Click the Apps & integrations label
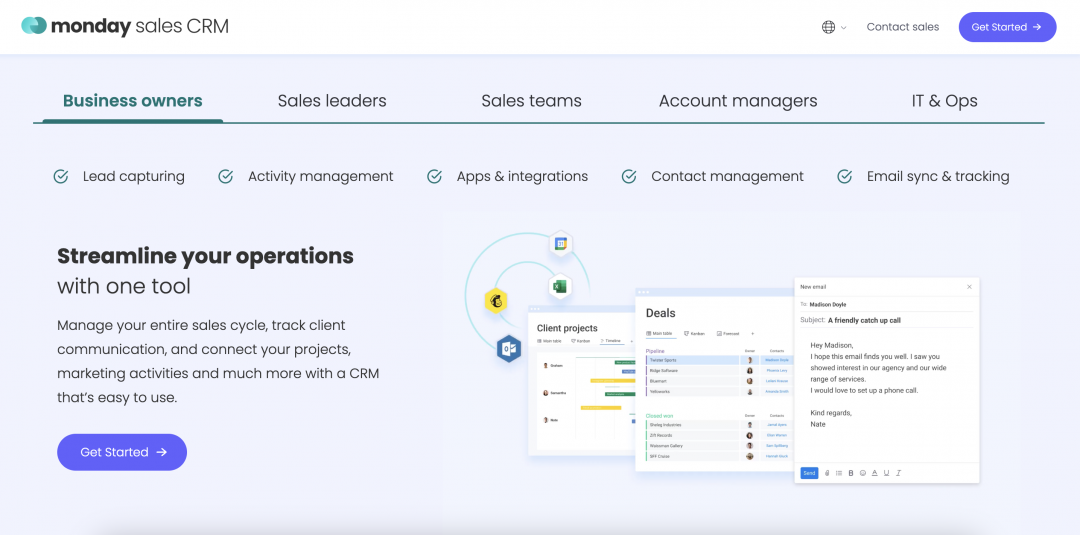1080x535 pixels. 522,176
